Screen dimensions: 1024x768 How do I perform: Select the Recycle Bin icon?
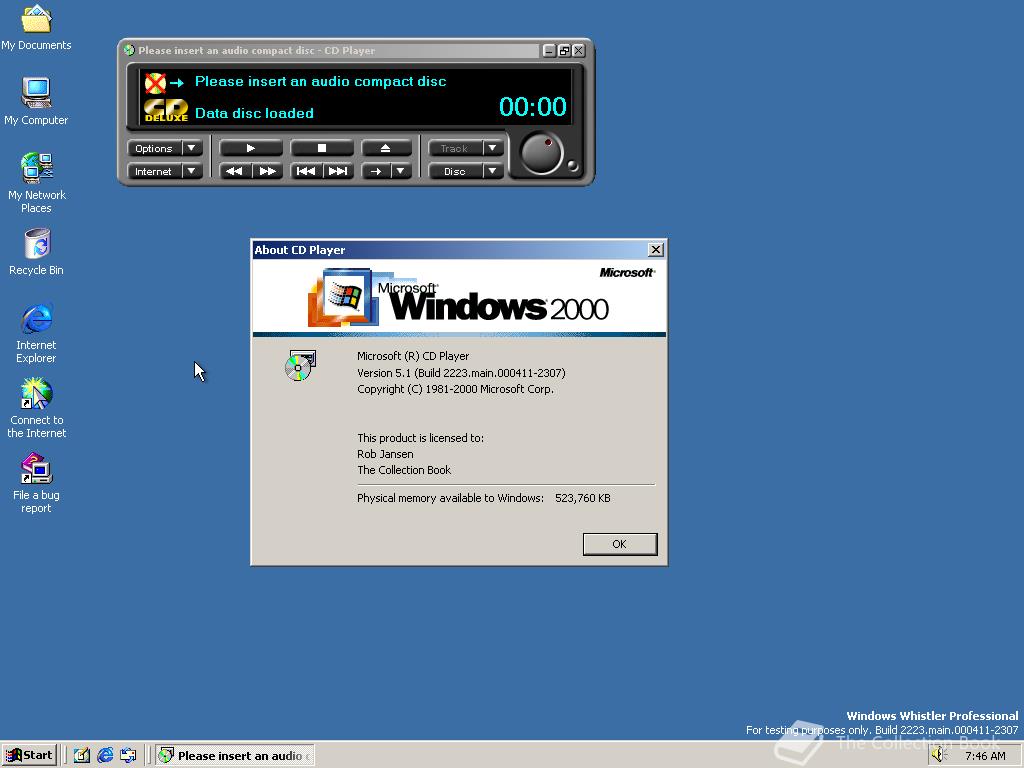37,252
